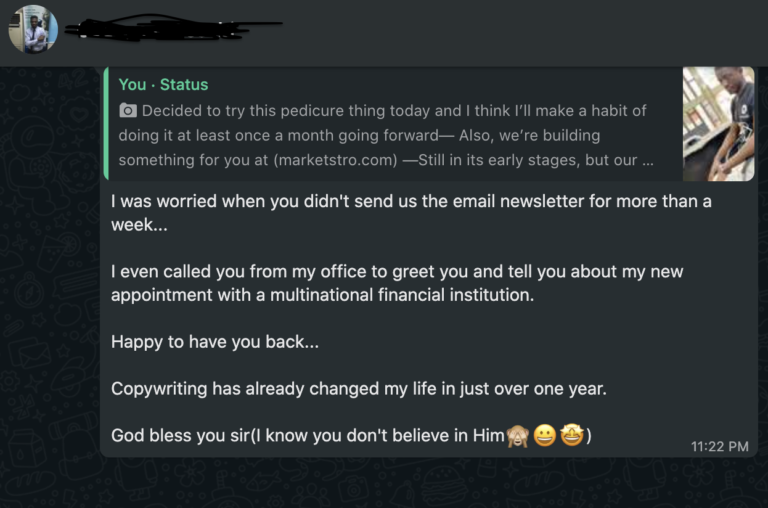Click the marketstro.com text in the quote
768x508 pixels.
(x=336, y=160)
